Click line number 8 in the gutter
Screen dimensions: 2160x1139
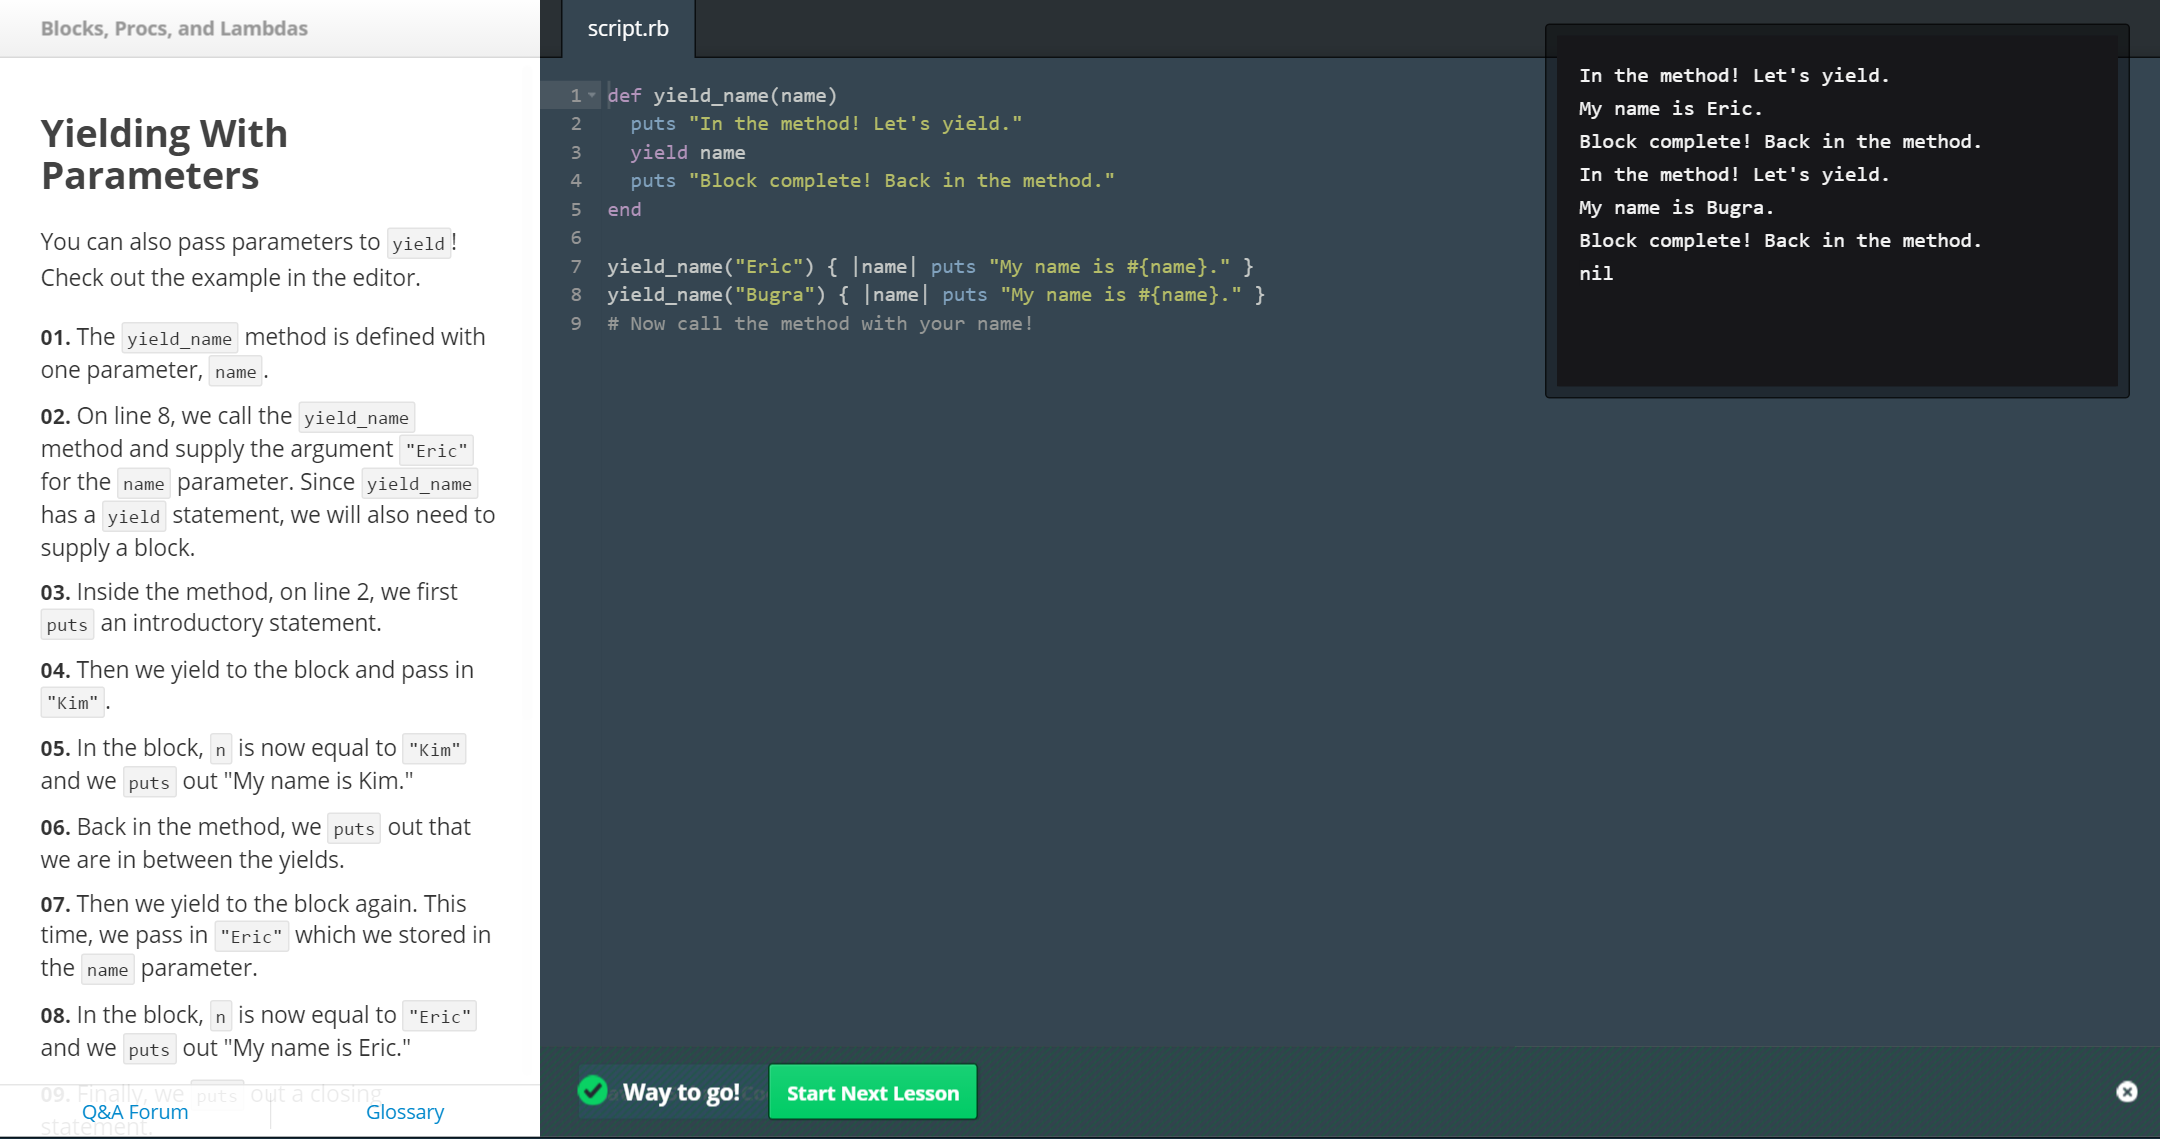point(576,294)
